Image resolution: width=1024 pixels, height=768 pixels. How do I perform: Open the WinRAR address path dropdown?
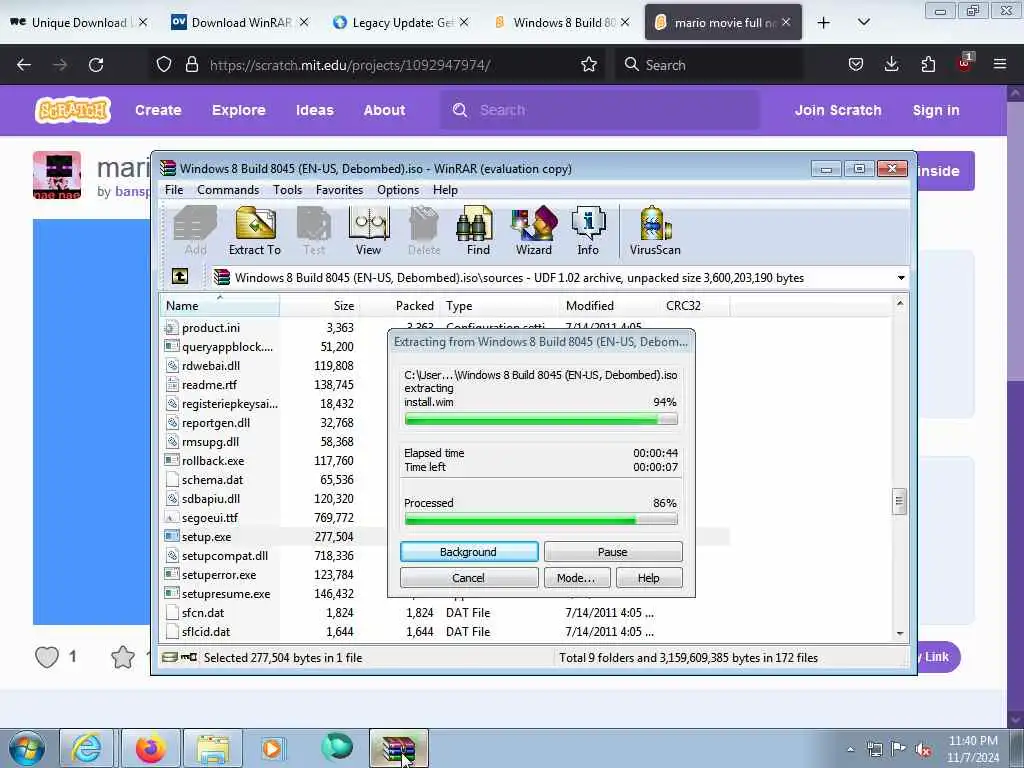point(901,278)
